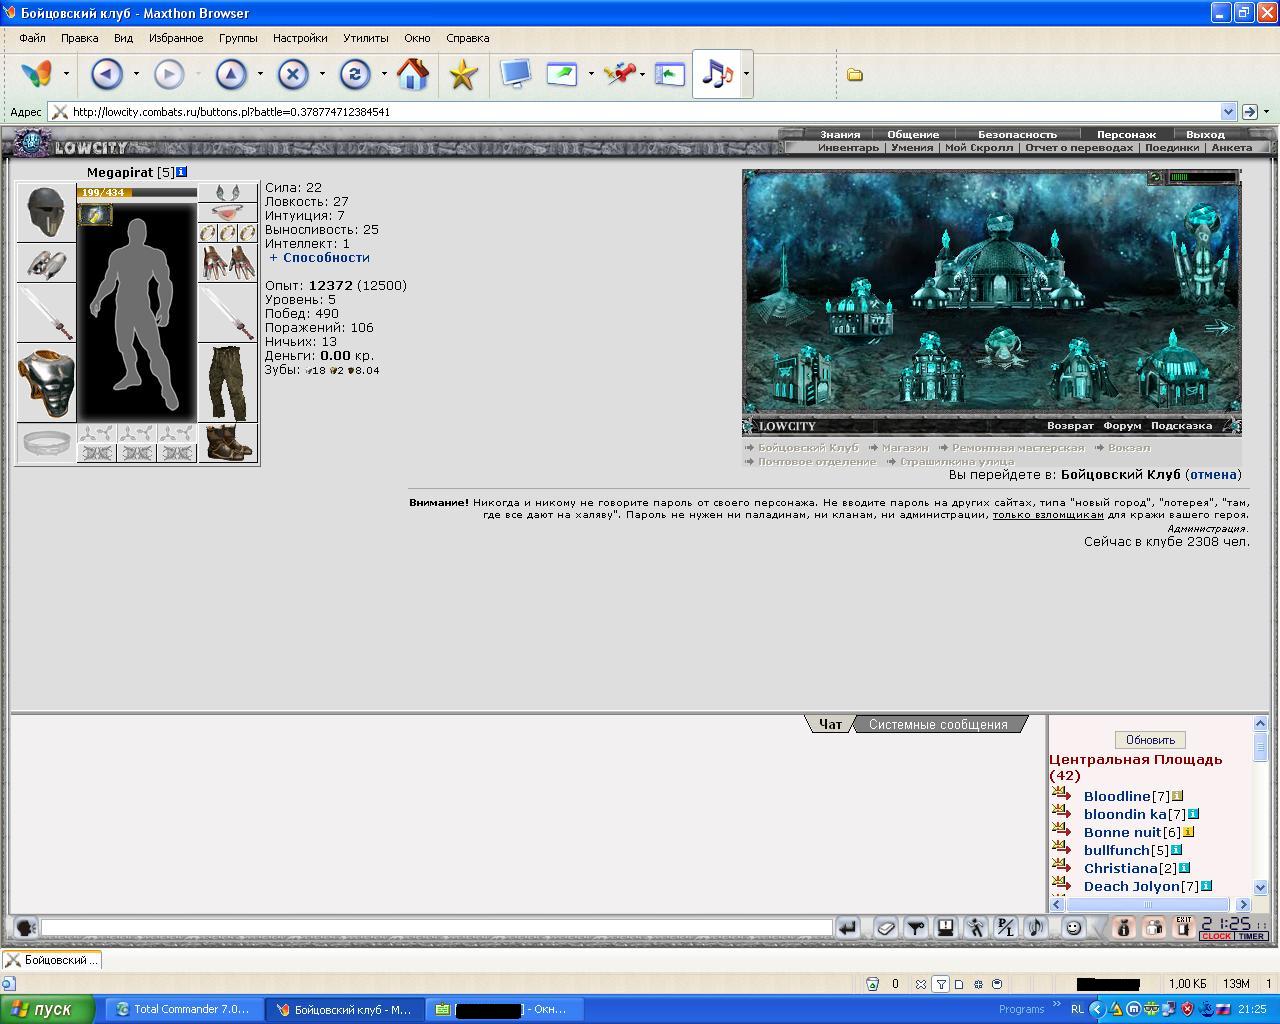Image resolution: width=1280 pixels, height=1024 pixels.
Task: Click the отмена link
Action: [1213, 474]
